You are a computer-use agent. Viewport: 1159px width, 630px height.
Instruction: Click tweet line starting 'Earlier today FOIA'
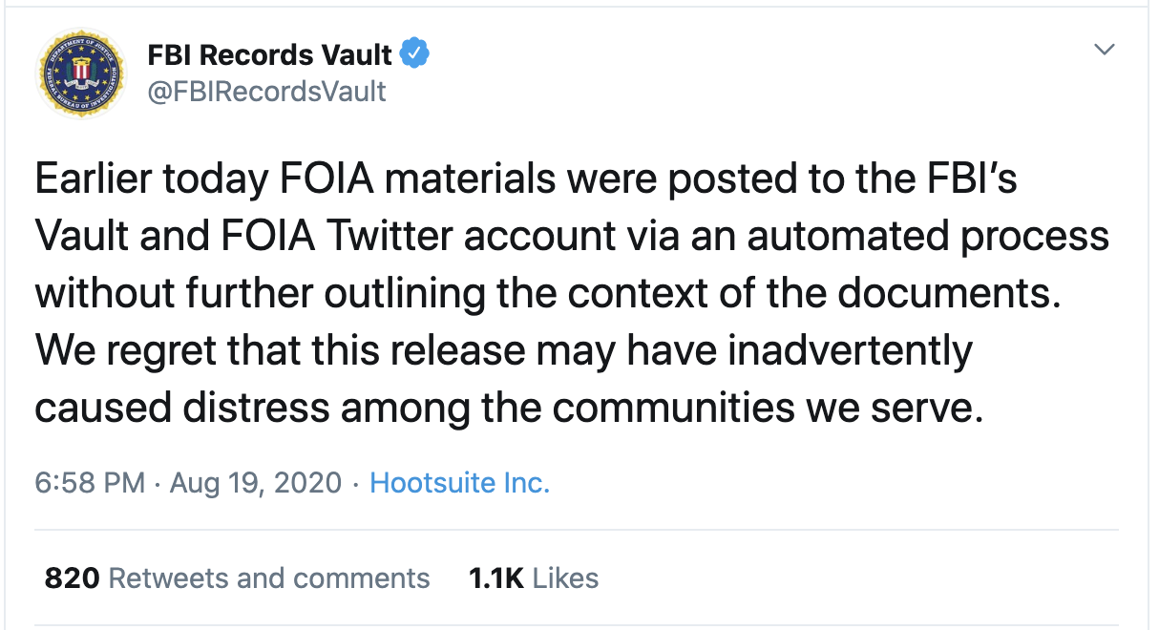coord(525,179)
